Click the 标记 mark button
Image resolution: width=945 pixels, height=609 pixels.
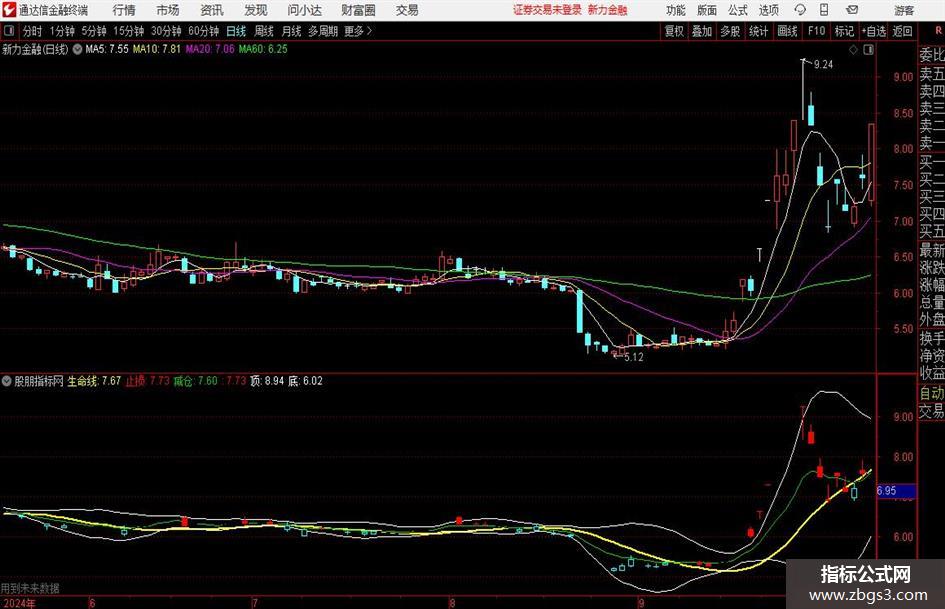pos(844,31)
